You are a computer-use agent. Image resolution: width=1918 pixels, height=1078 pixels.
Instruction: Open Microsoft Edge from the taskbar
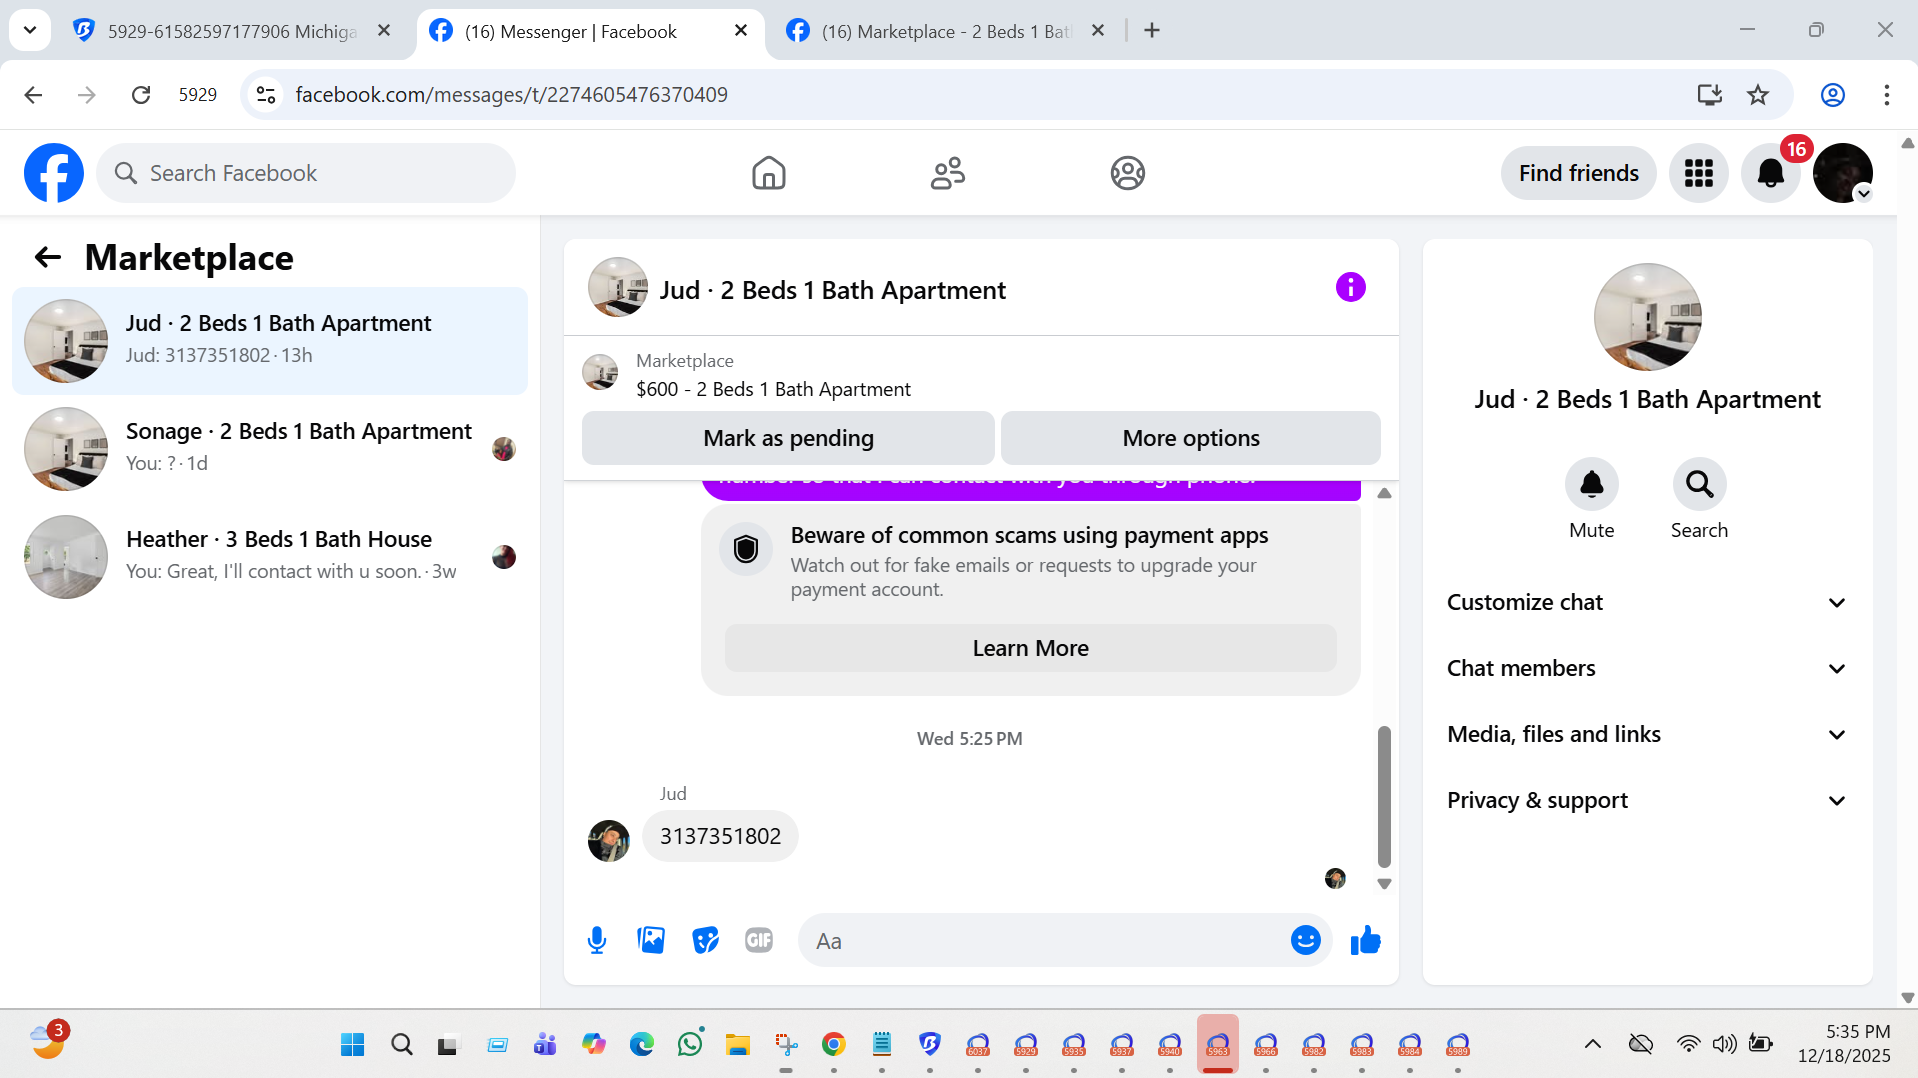pyautogui.click(x=641, y=1045)
